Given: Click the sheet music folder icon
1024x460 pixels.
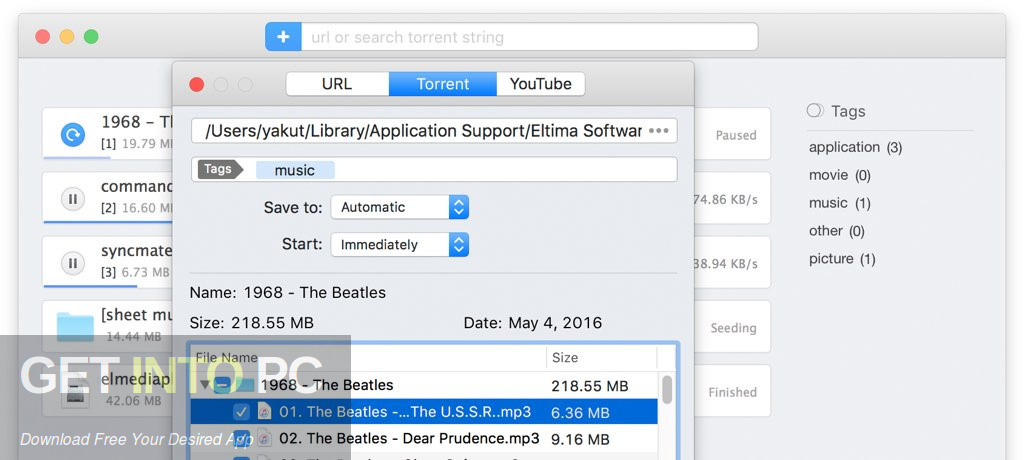Looking at the screenshot, I should 75,327.
